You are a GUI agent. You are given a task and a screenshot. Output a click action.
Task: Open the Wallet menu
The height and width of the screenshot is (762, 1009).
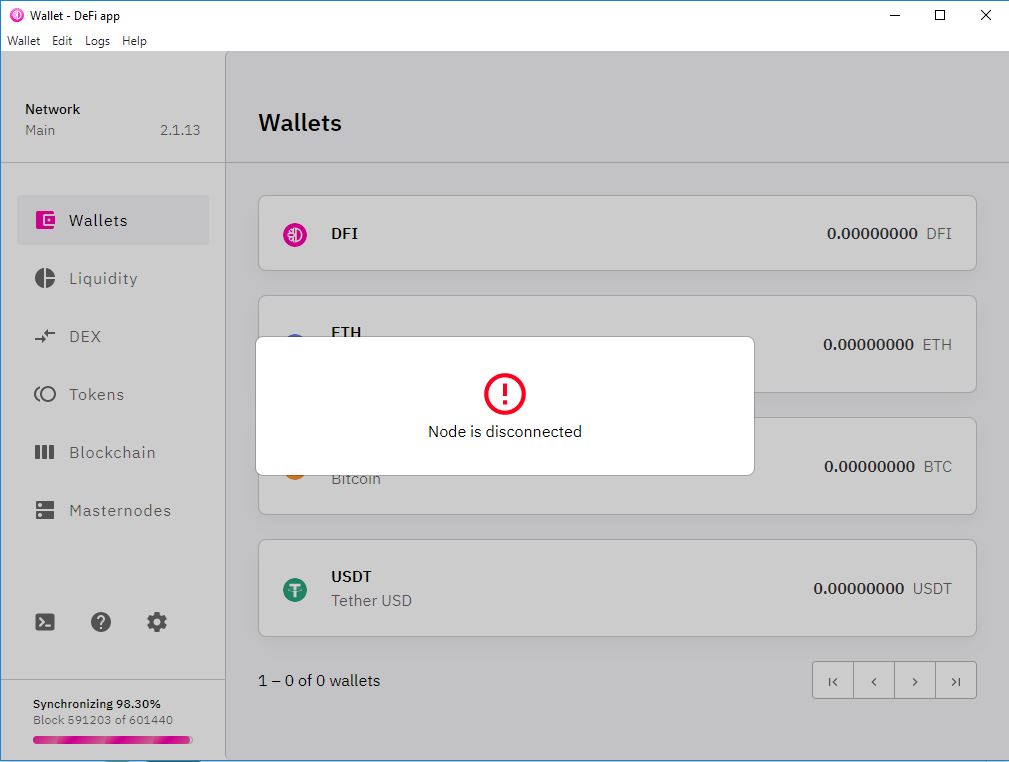point(23,41)
